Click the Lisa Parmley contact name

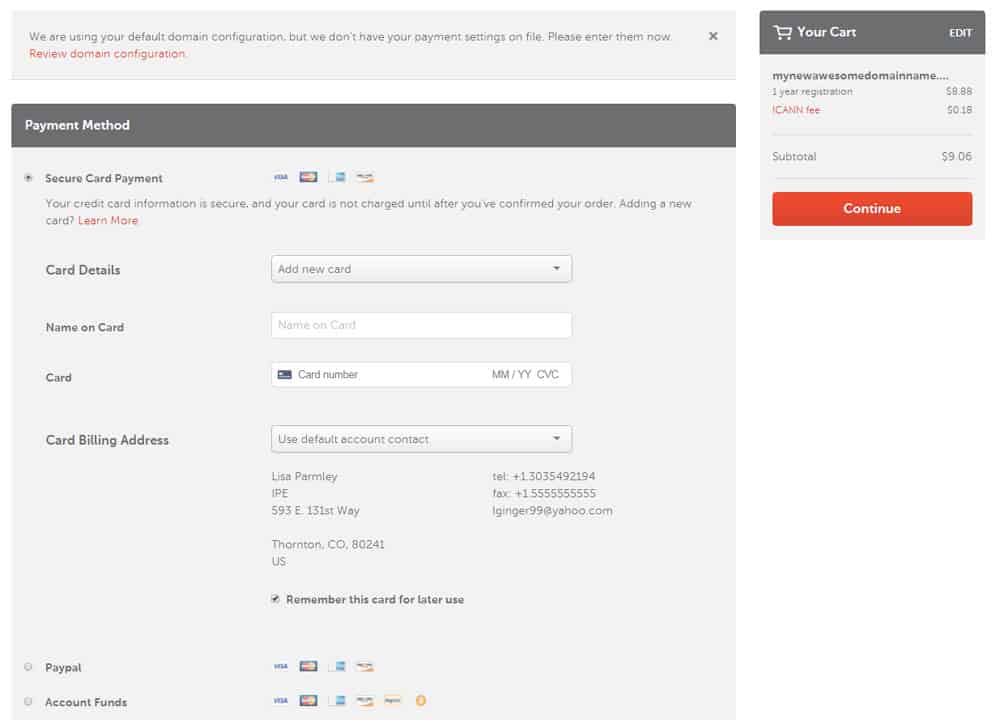(304, 476)
